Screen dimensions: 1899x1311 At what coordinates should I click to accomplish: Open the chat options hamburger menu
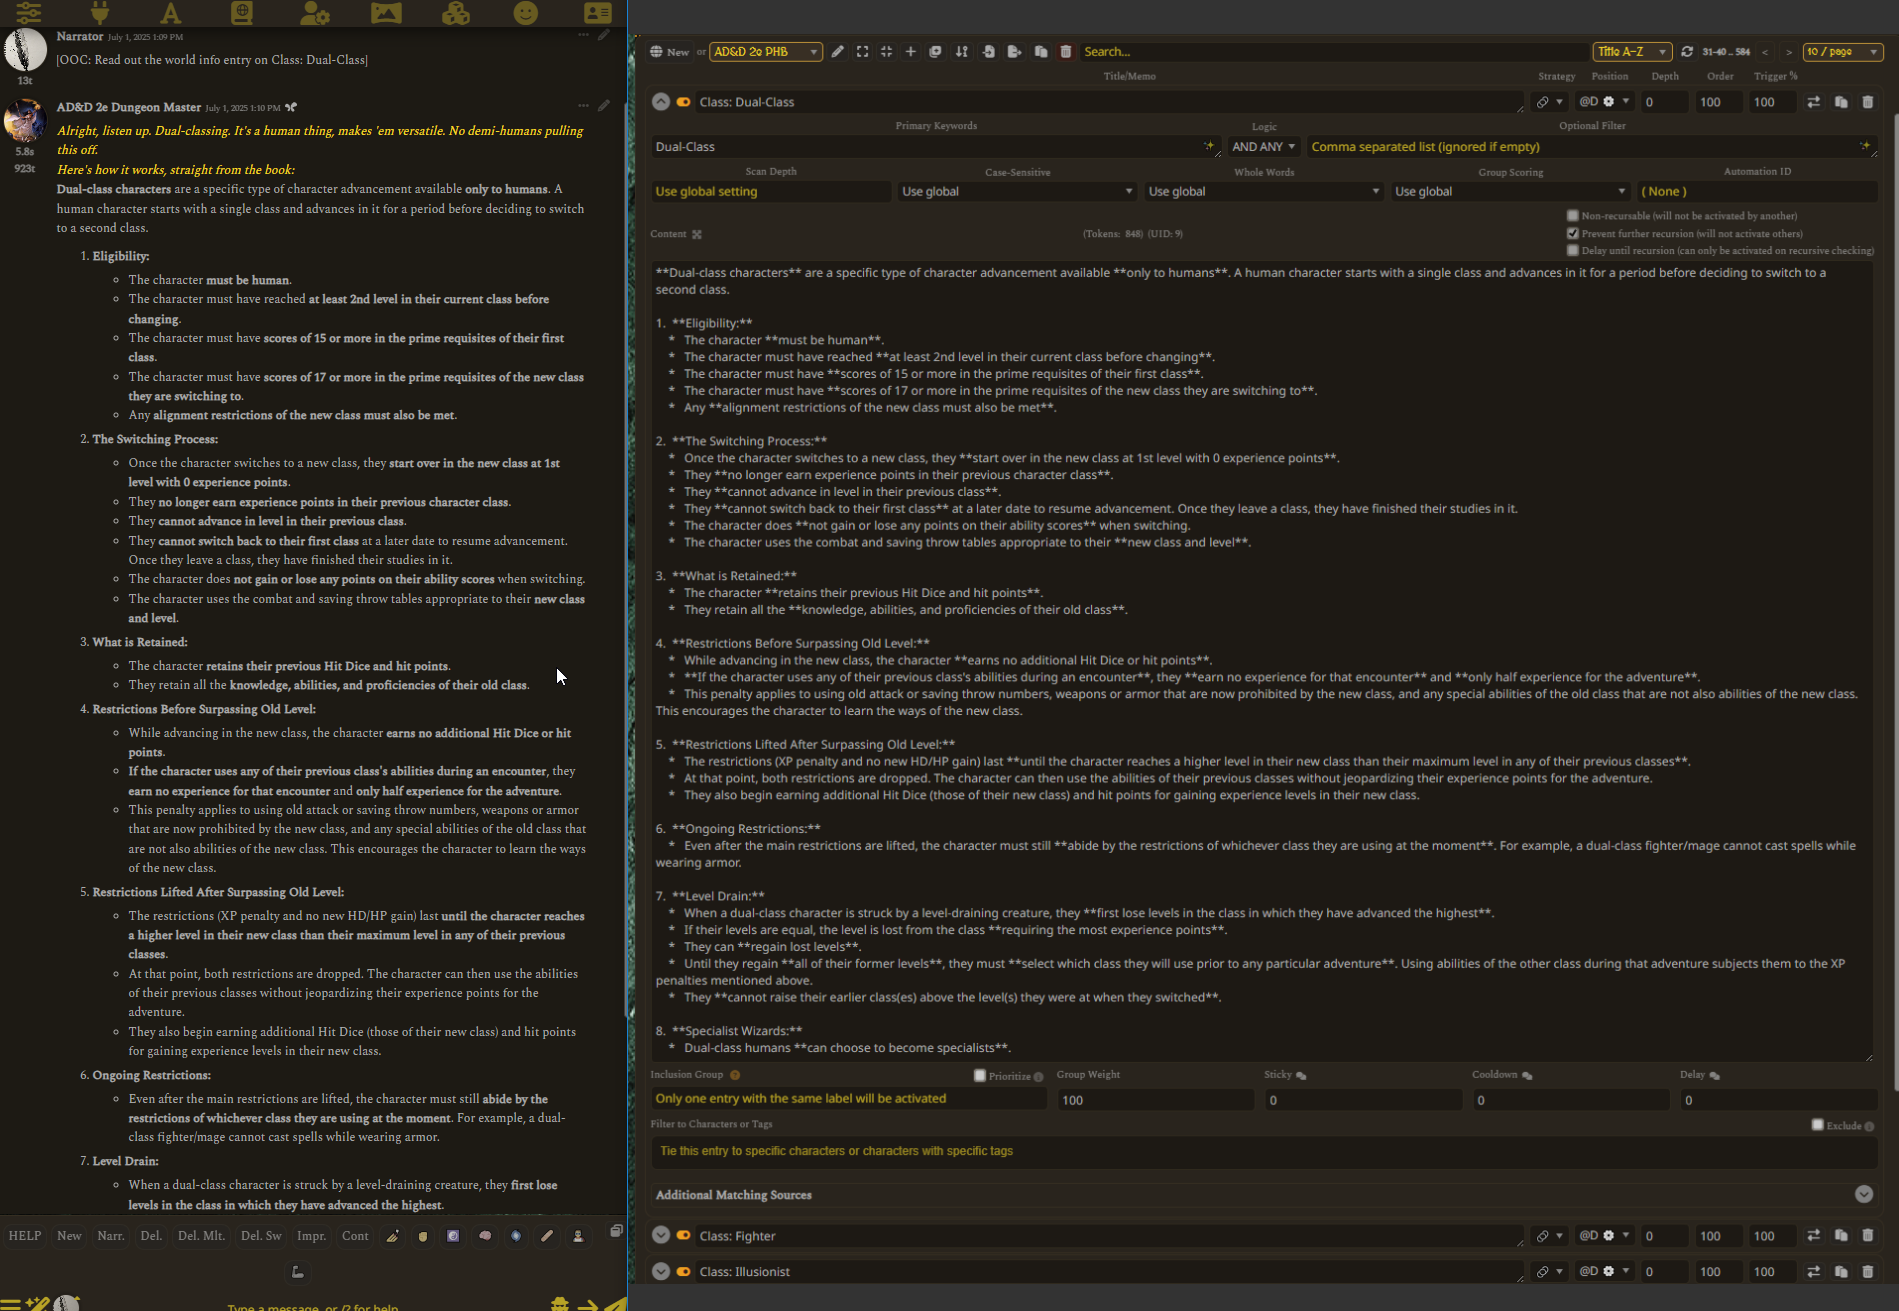coord(10,1303)
